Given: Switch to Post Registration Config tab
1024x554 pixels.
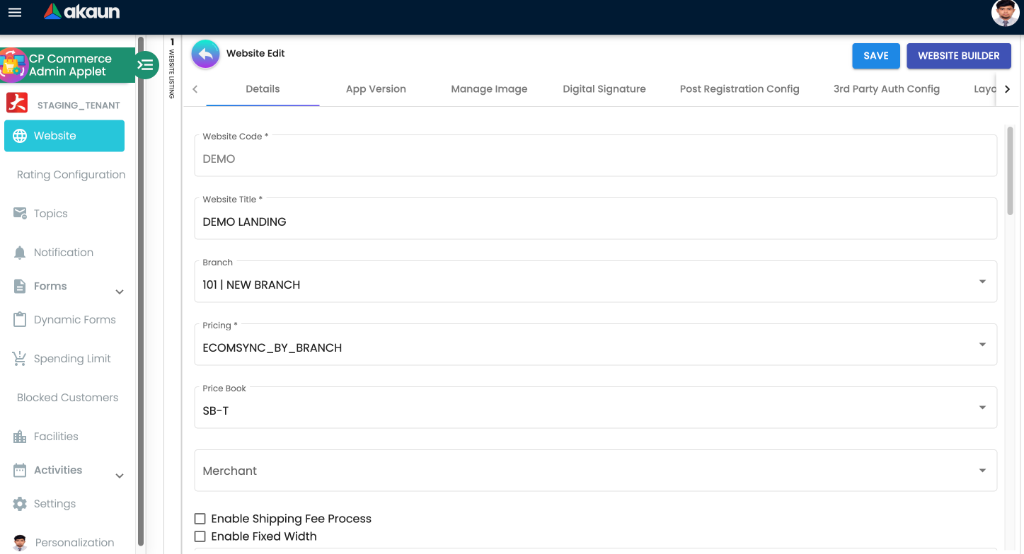Looking at the screenshot, I should click(739, 89).
